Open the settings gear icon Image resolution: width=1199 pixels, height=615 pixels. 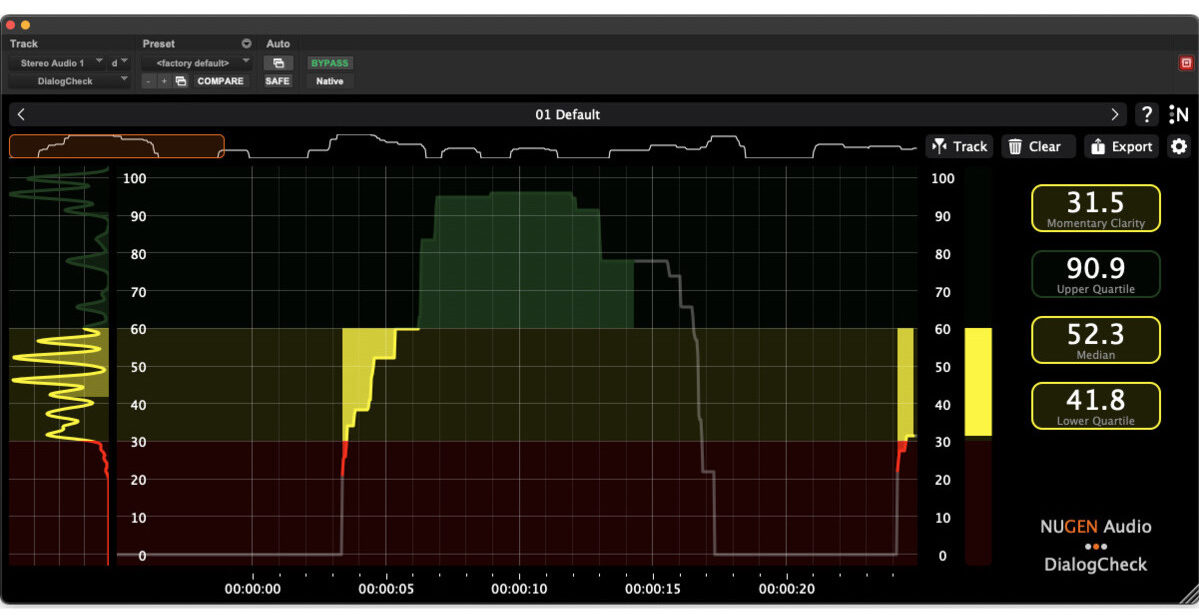pos(1179,147)
